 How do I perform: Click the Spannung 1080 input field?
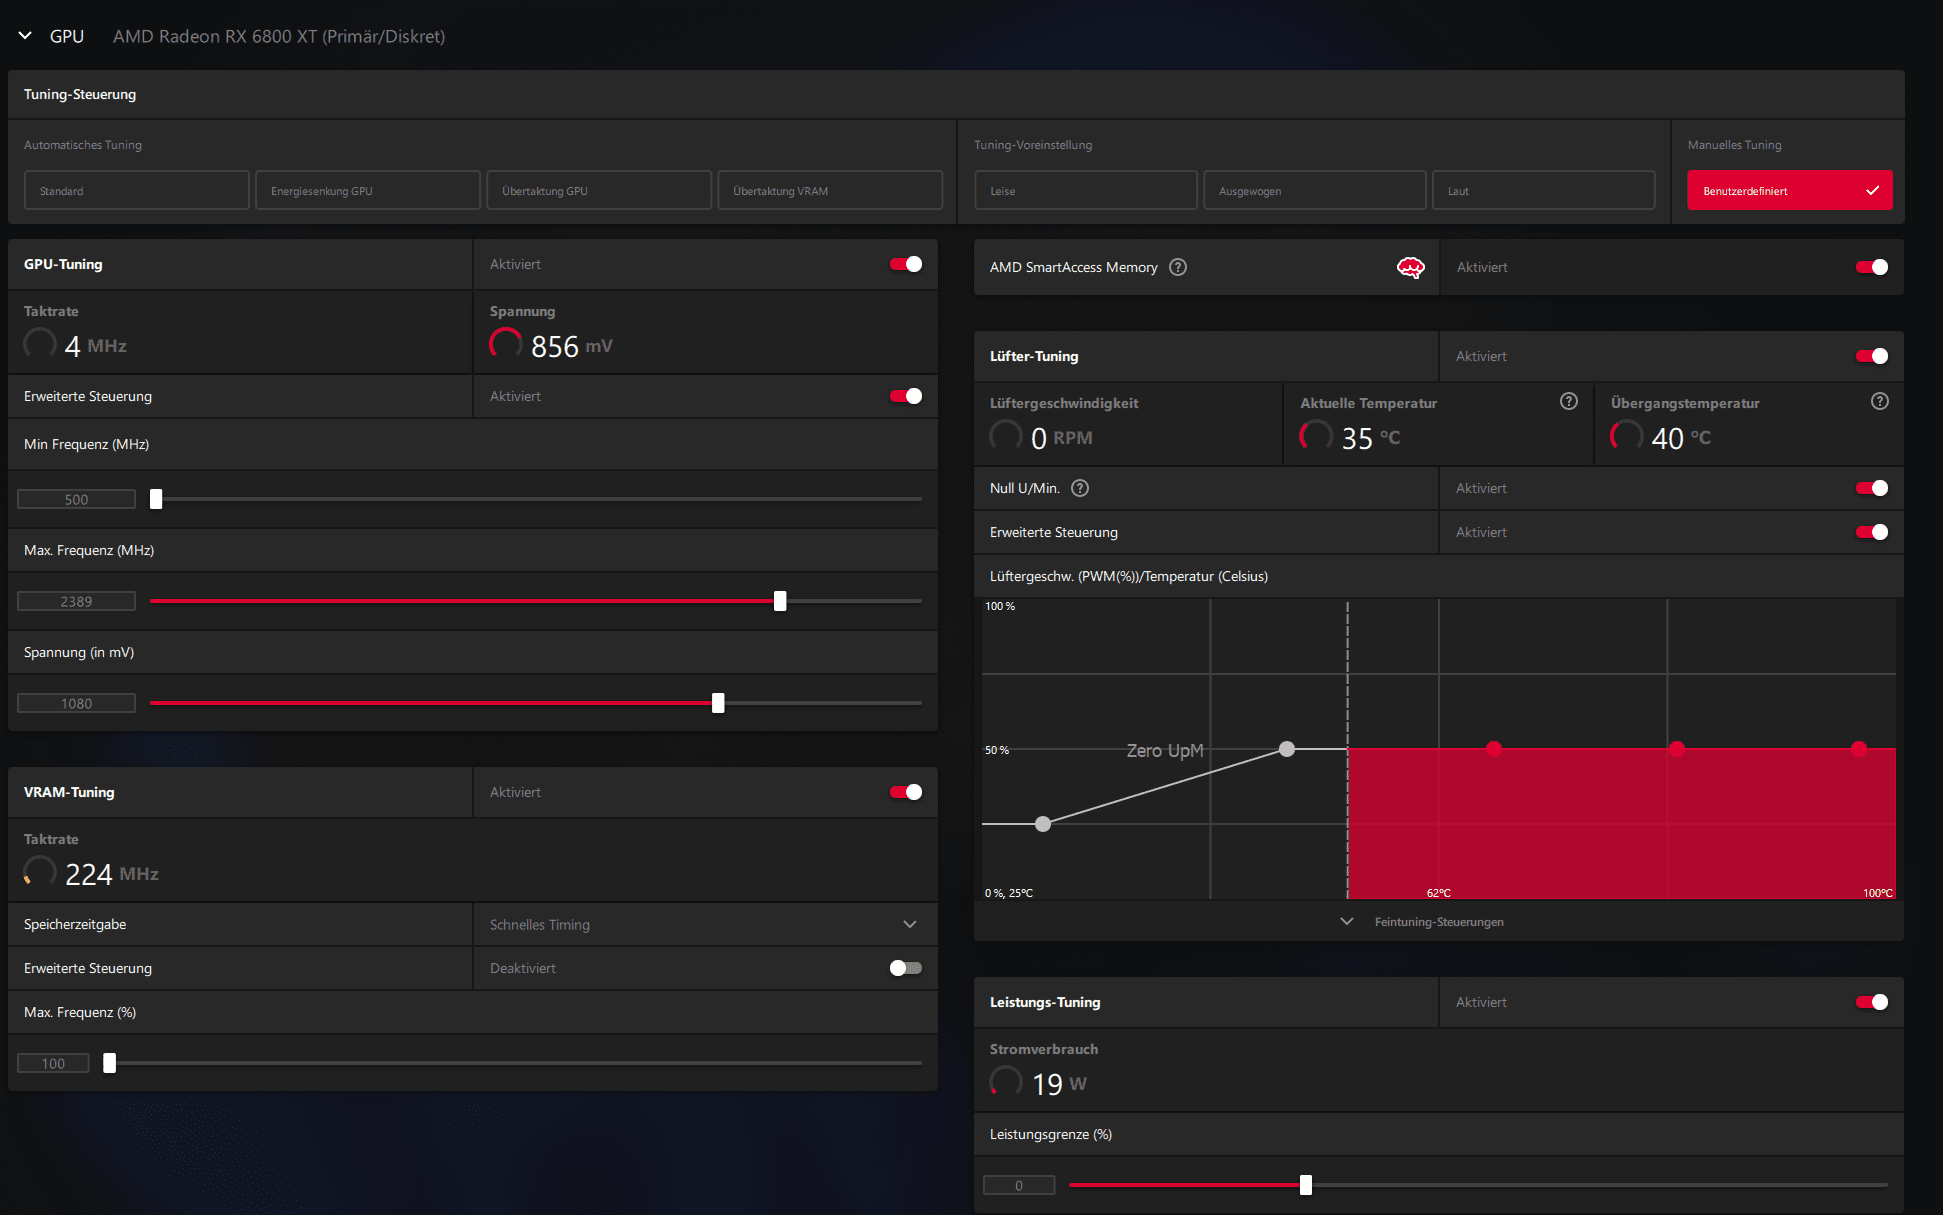(76, 703)
